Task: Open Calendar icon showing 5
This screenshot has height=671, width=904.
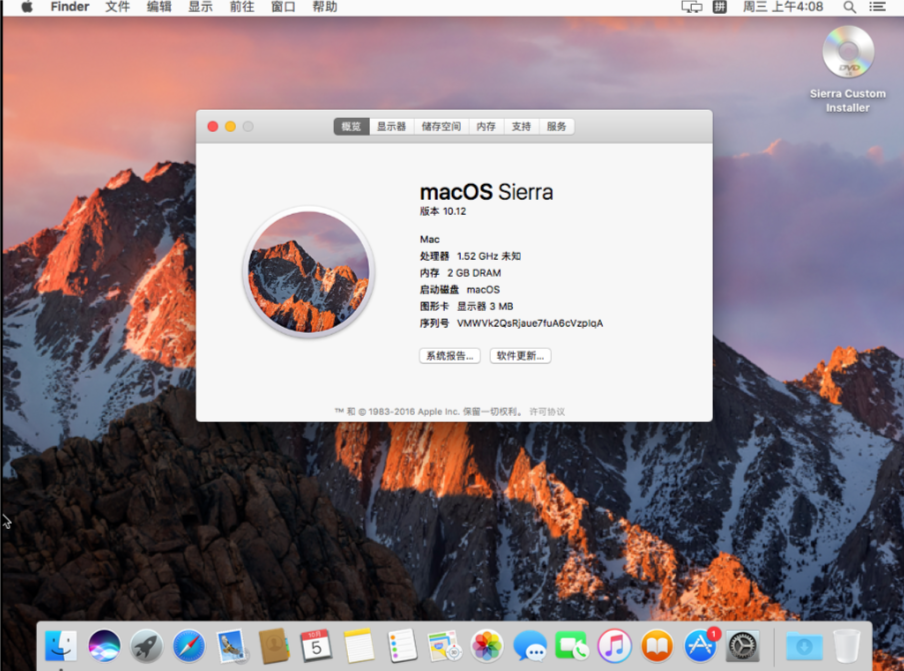Action: pos(316,646)
